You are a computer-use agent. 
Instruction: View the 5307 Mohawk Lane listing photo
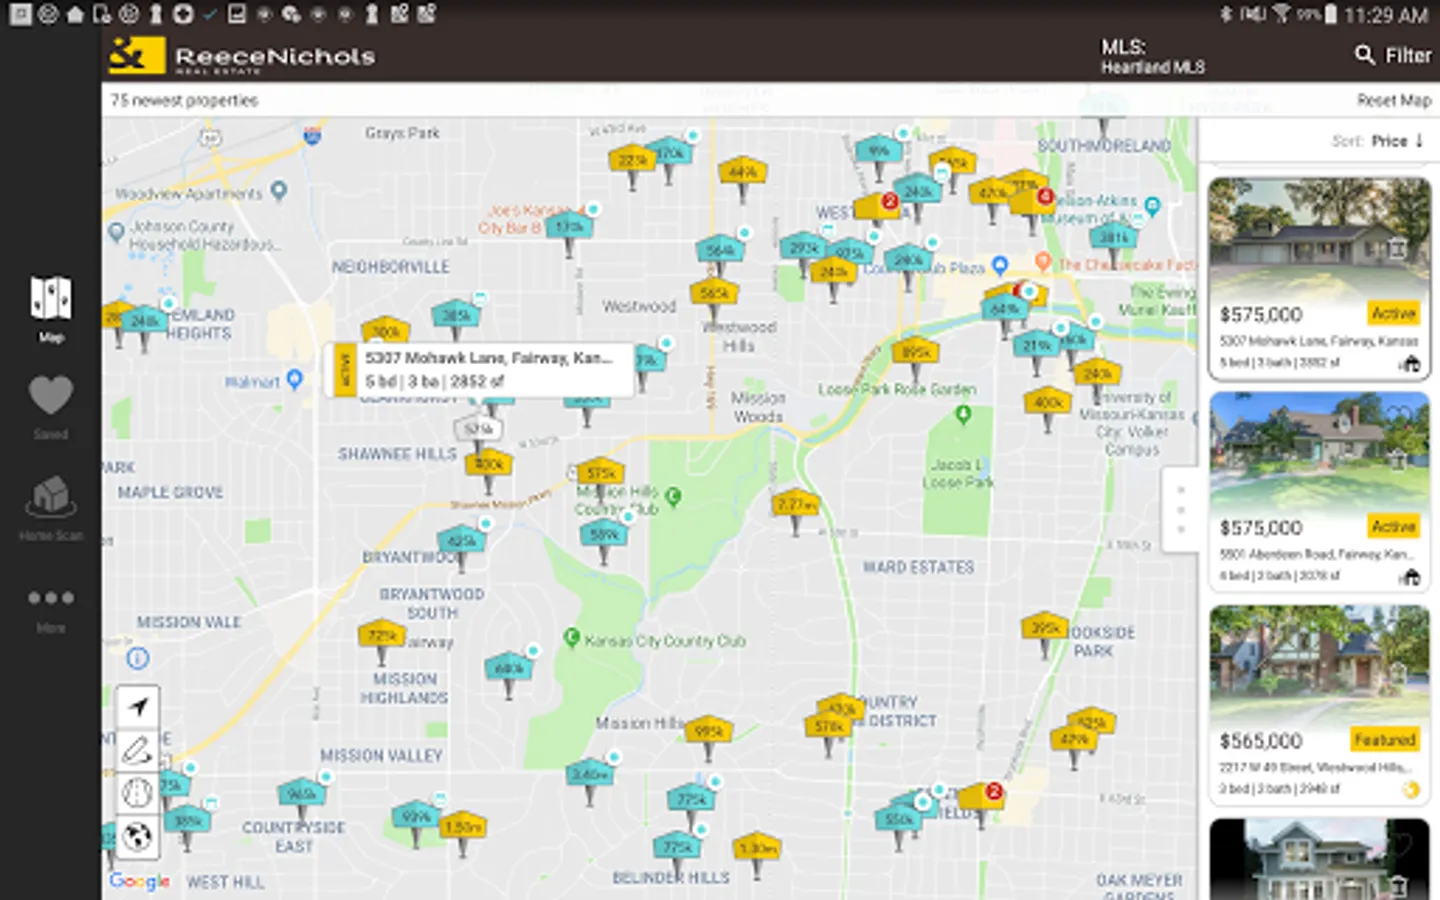(x=1319, y=238)
